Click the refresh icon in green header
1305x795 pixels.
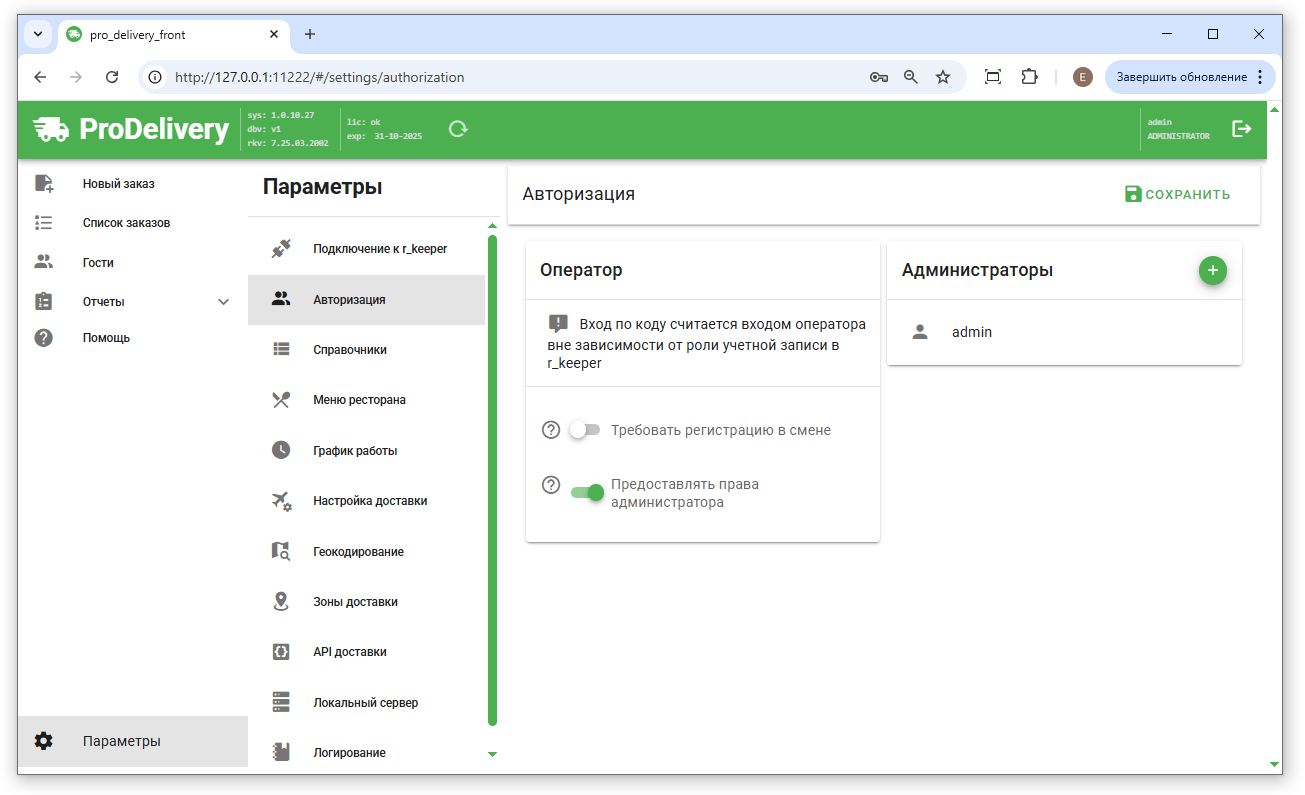coord(458,129)
